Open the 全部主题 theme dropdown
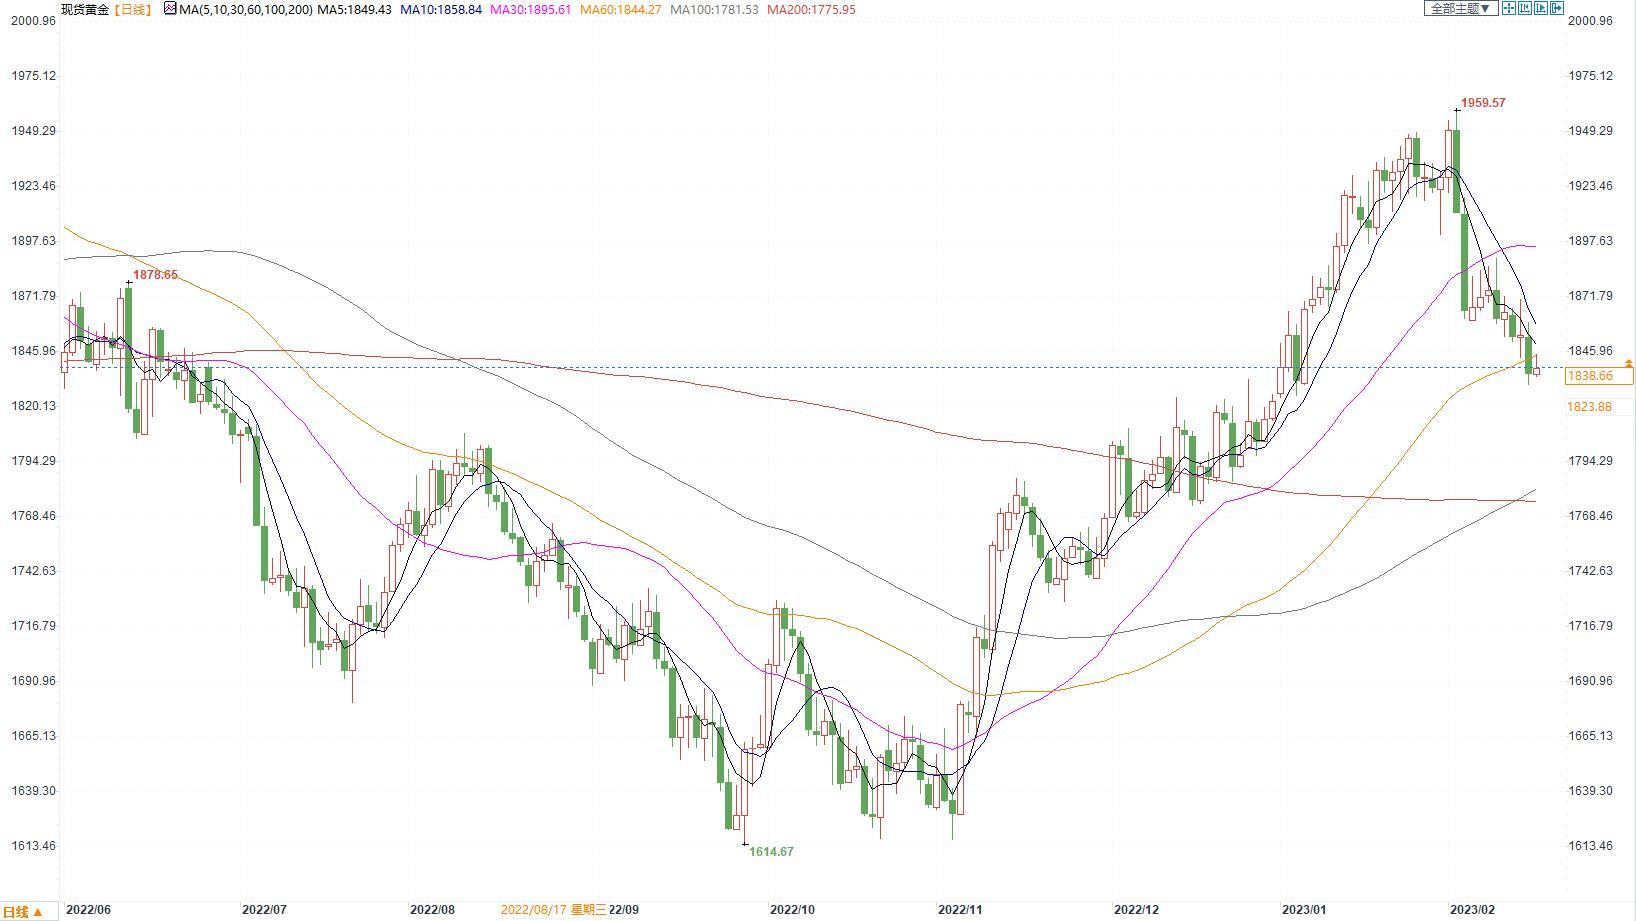This screenshot has width=1636, height=921. [1460, 8]
